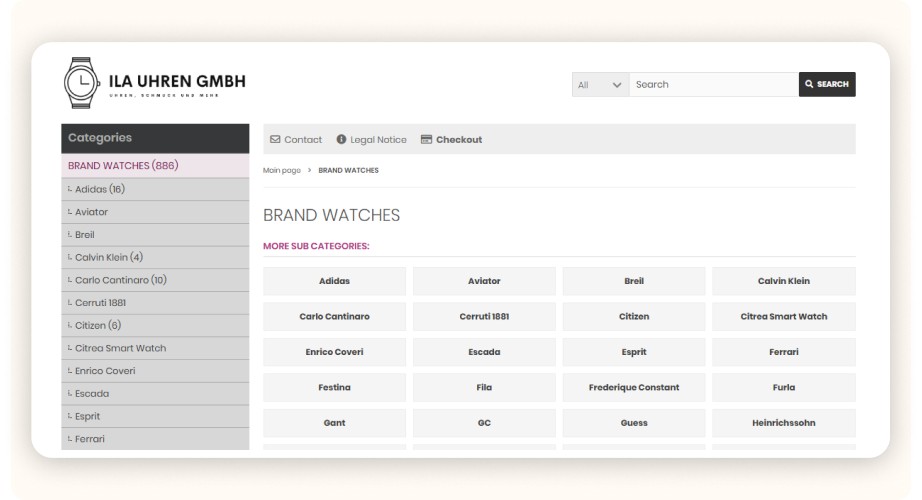Screen dimensions: 922x500
Task: Open Furla sub category tile
Action: pos(784,388)
